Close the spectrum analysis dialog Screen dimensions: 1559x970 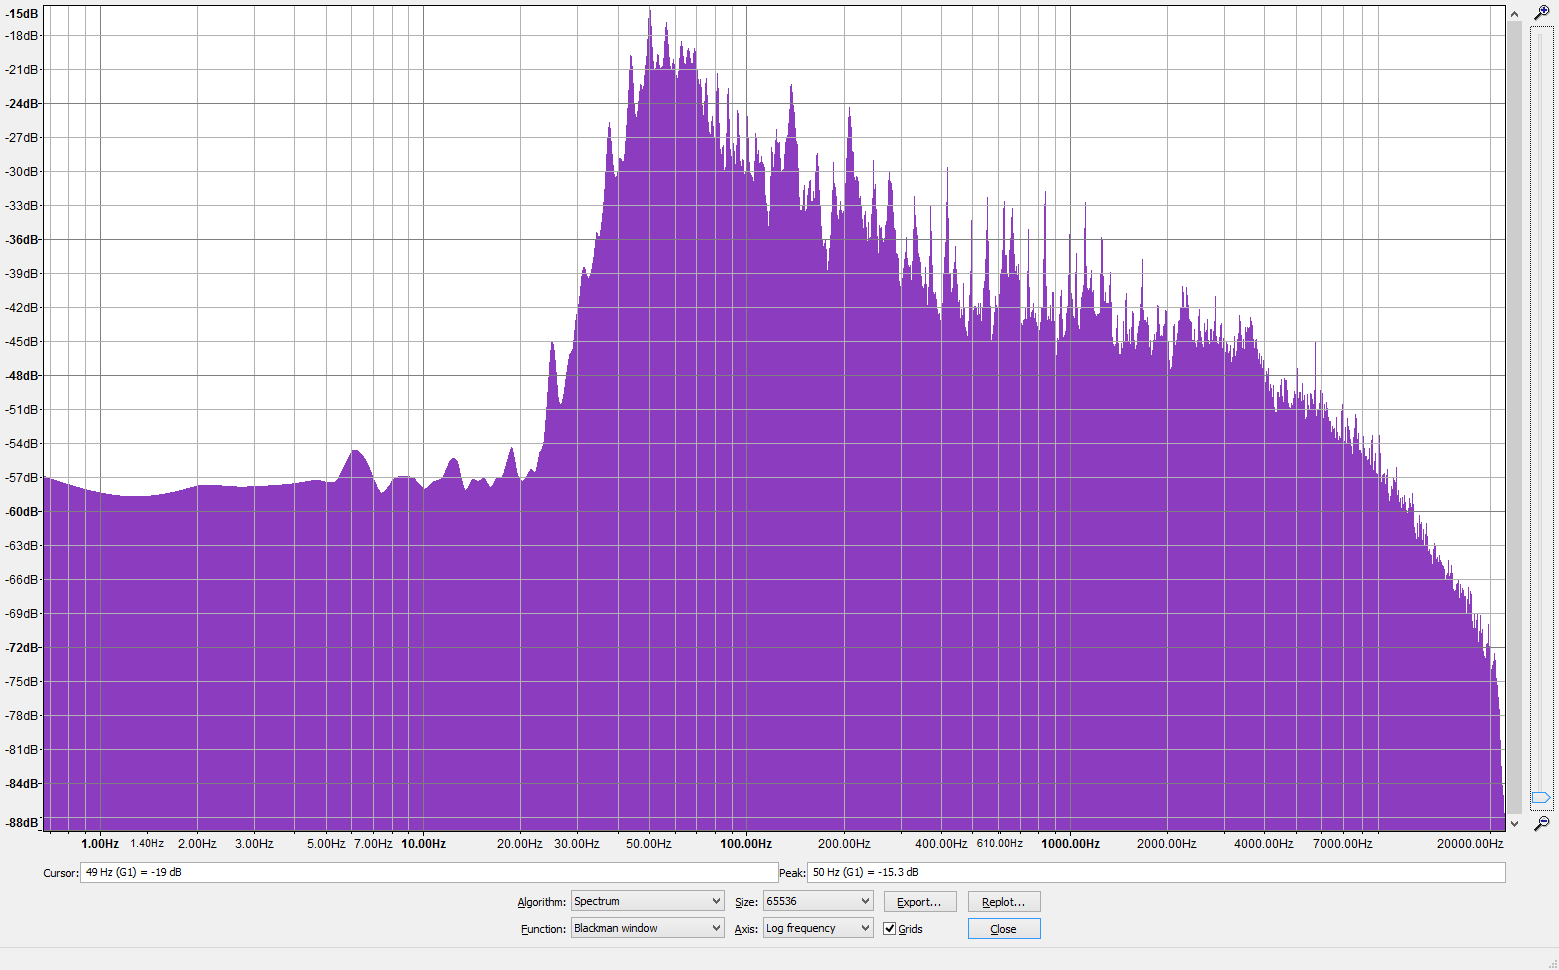[1003, 929]
